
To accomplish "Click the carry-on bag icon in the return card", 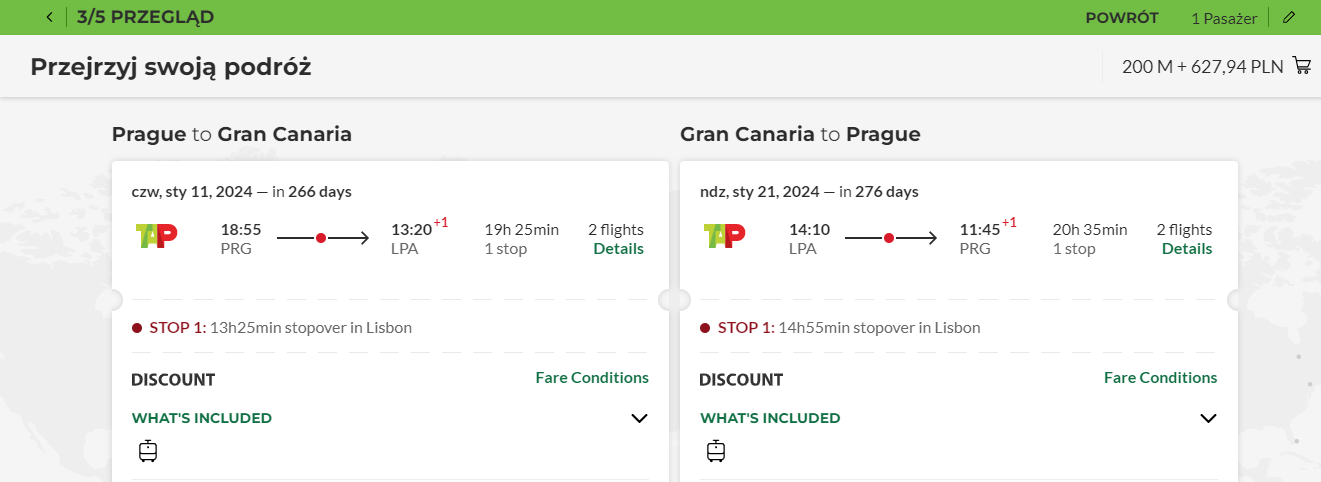I will (716, 451).
